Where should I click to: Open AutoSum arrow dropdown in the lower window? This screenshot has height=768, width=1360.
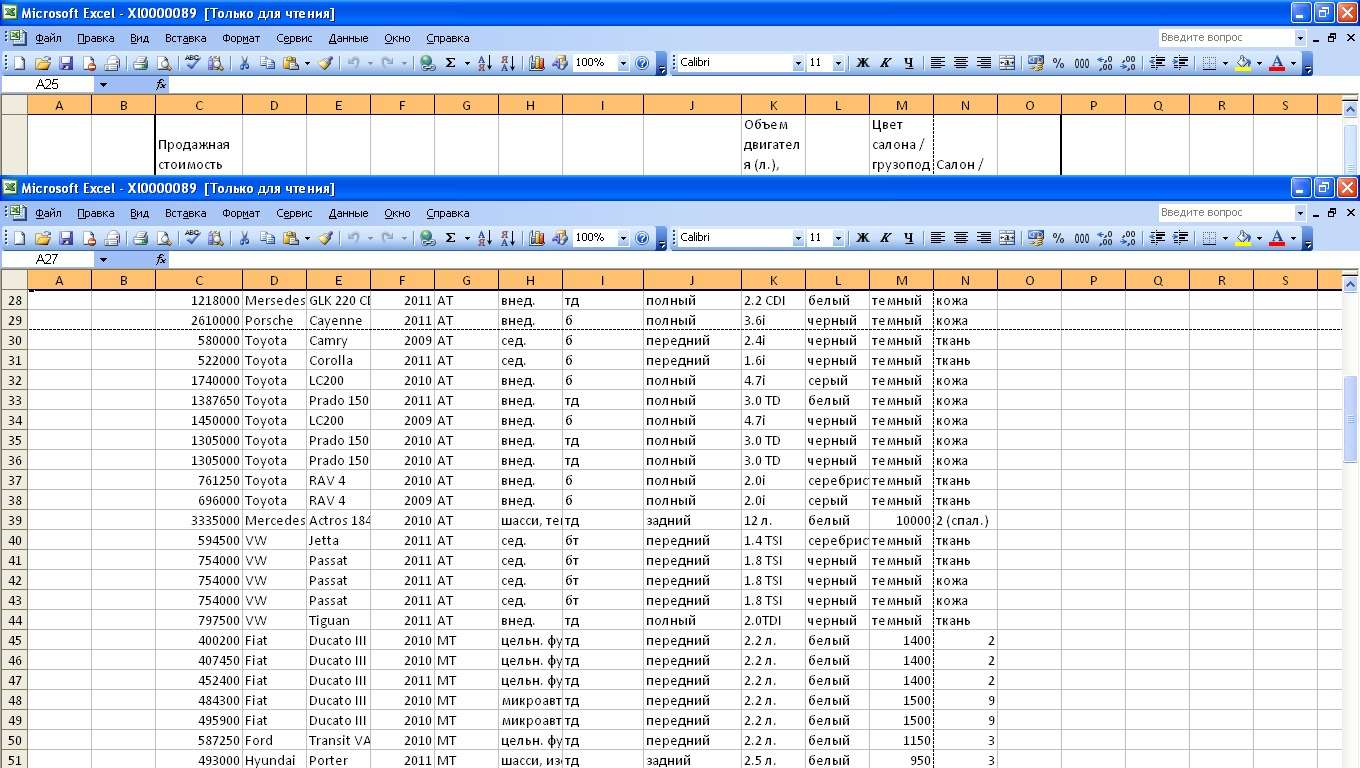466,238
